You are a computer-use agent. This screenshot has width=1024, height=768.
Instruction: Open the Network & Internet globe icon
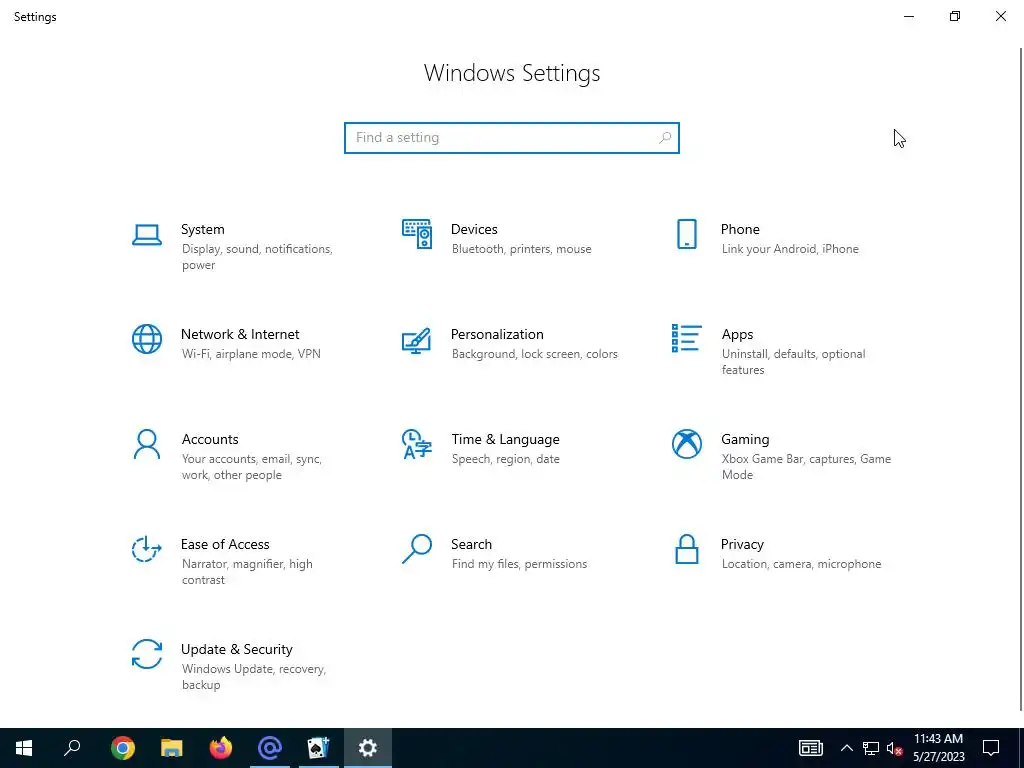point(146,339)
